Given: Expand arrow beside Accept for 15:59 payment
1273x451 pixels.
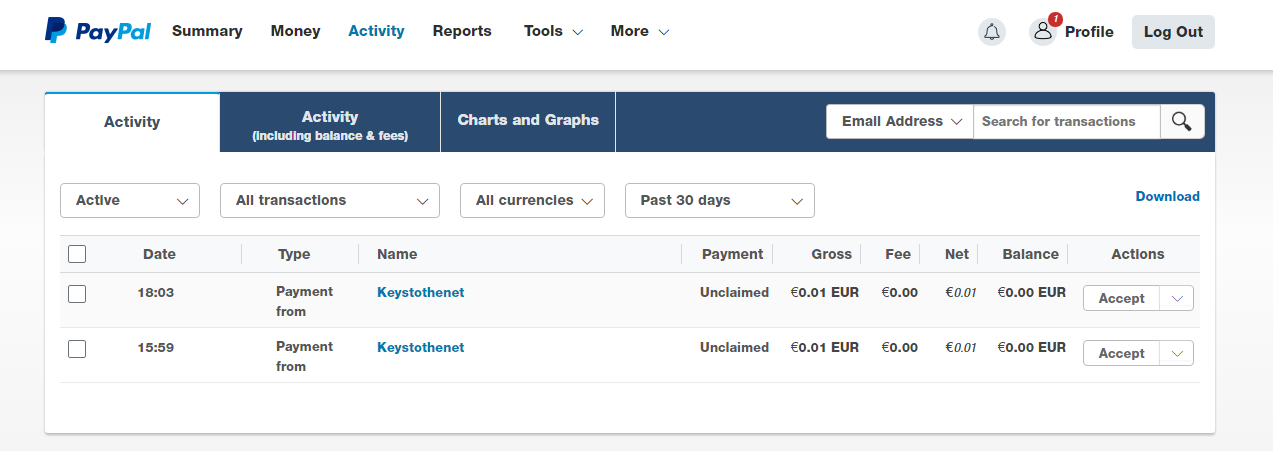Looking at the screenshot, I should click(x=1176, y=353).
